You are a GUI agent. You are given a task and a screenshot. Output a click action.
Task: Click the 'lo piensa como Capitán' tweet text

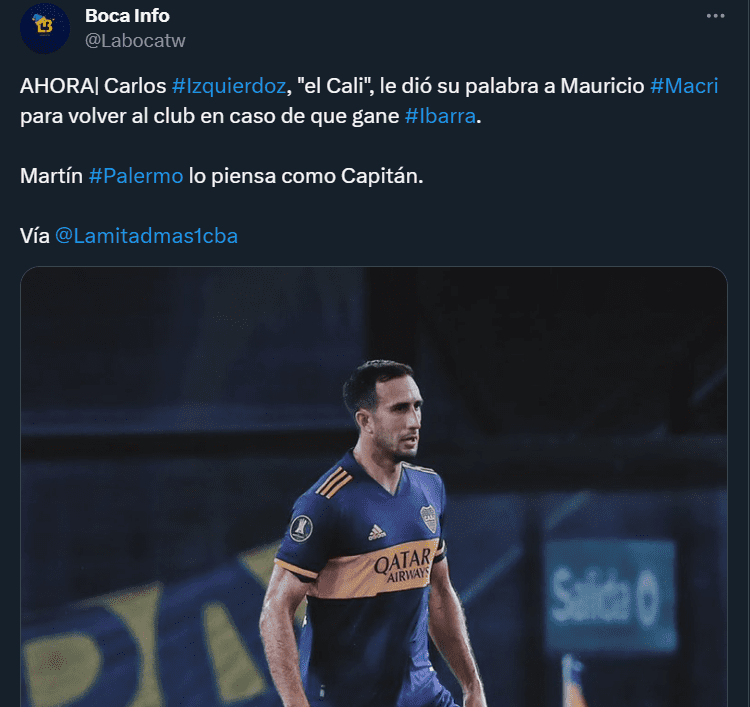click(306, 176)
